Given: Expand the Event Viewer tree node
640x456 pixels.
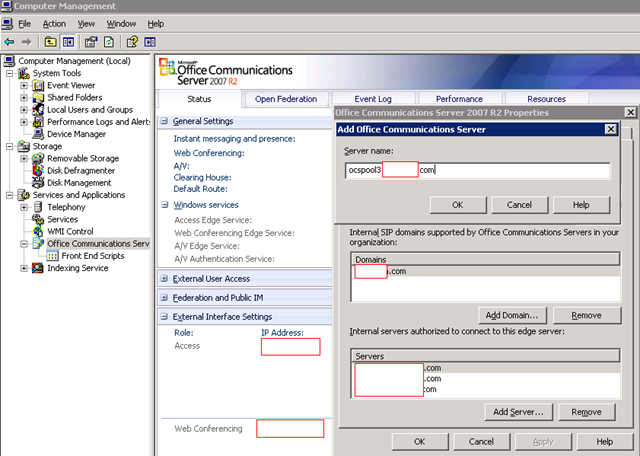Looking at the screenshot, I should click(x=25, y=85).
